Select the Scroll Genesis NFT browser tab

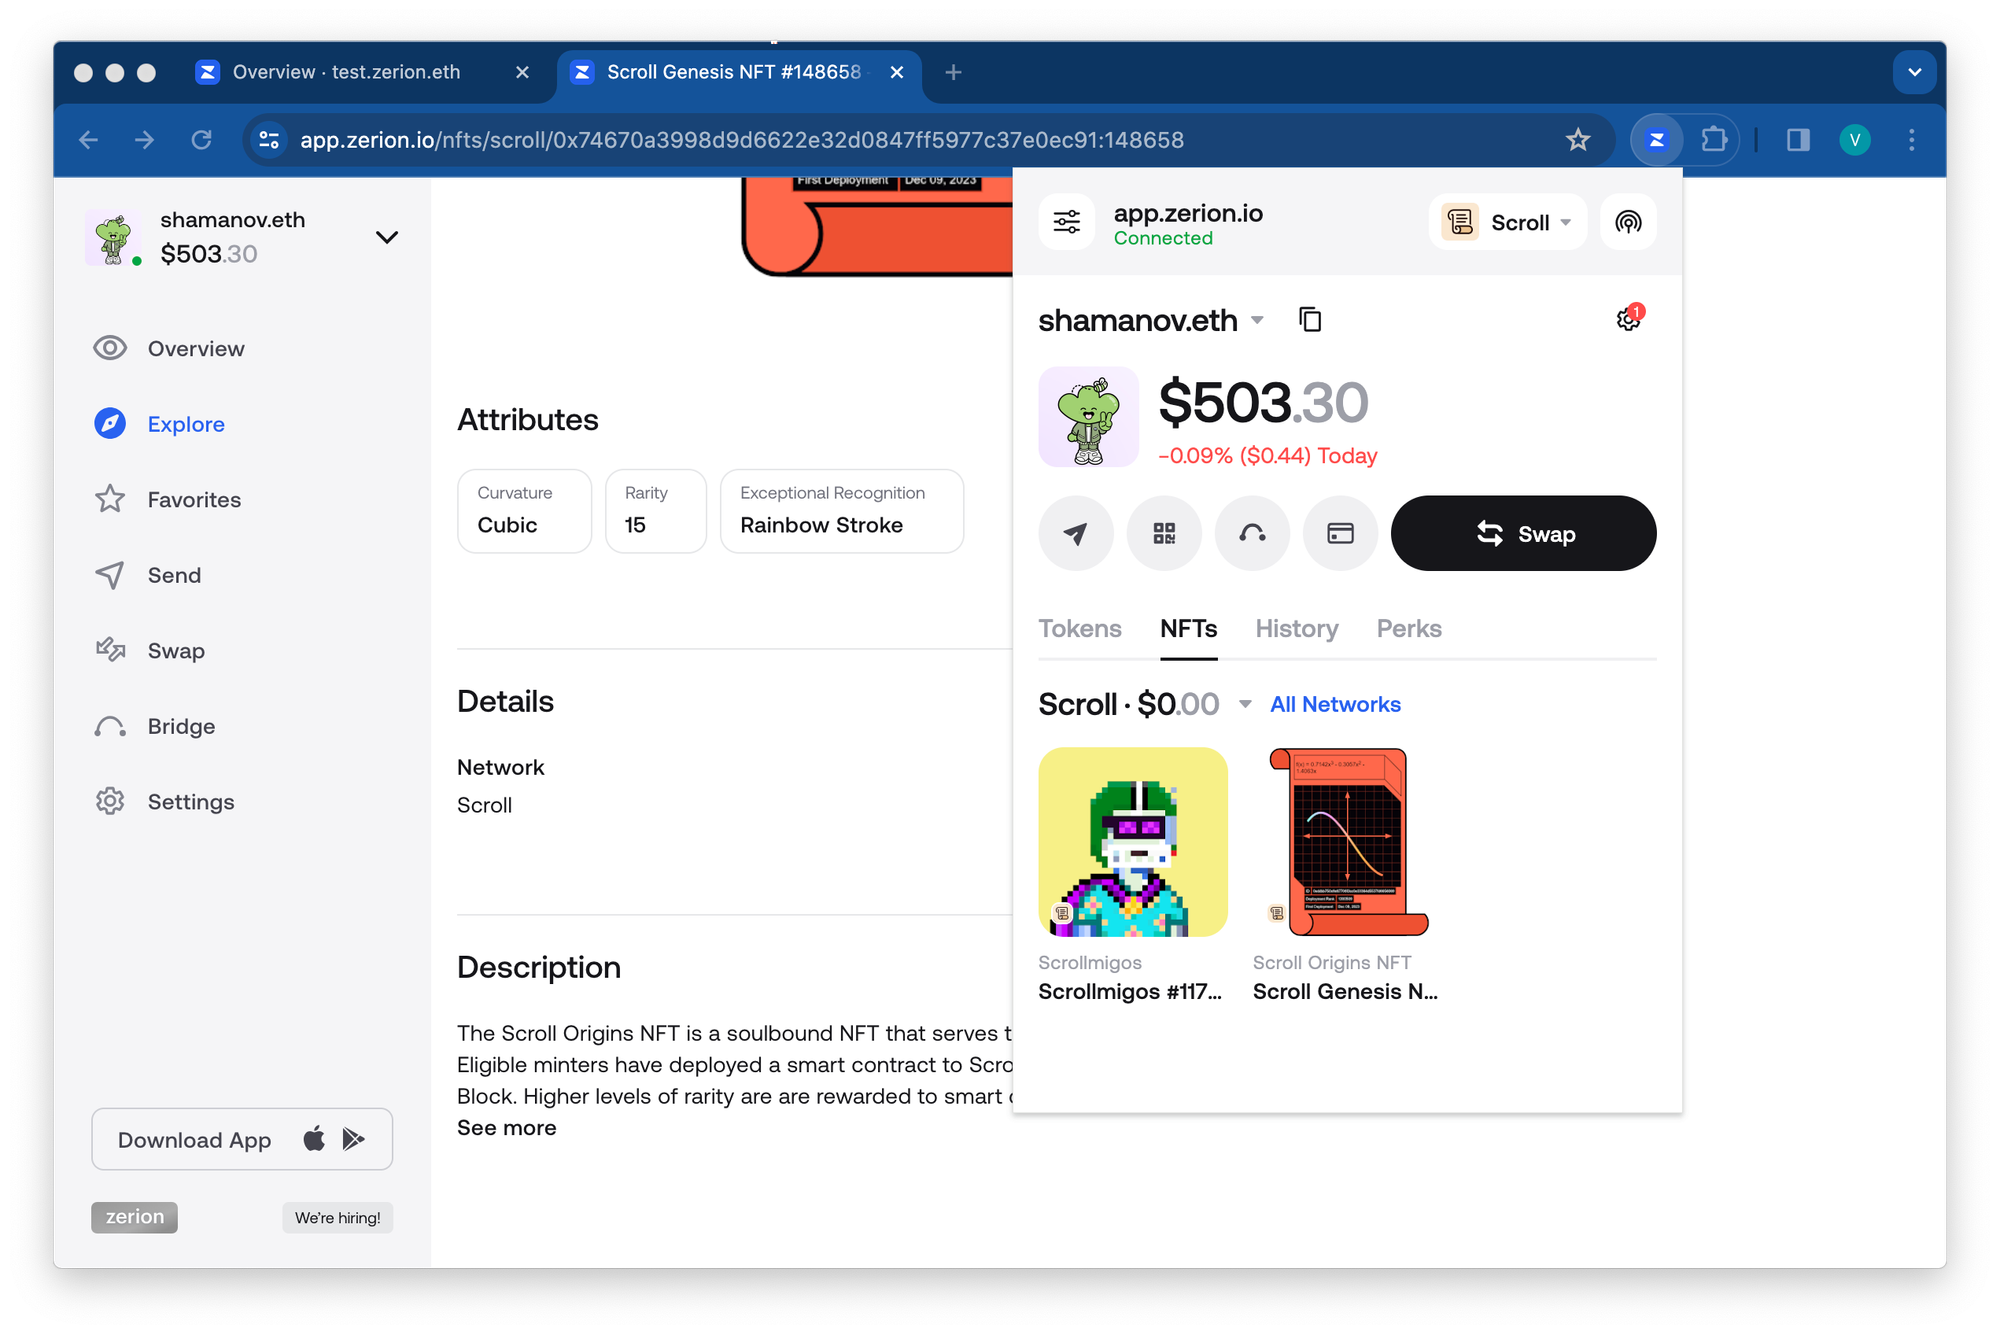click(x=733, y=72)
